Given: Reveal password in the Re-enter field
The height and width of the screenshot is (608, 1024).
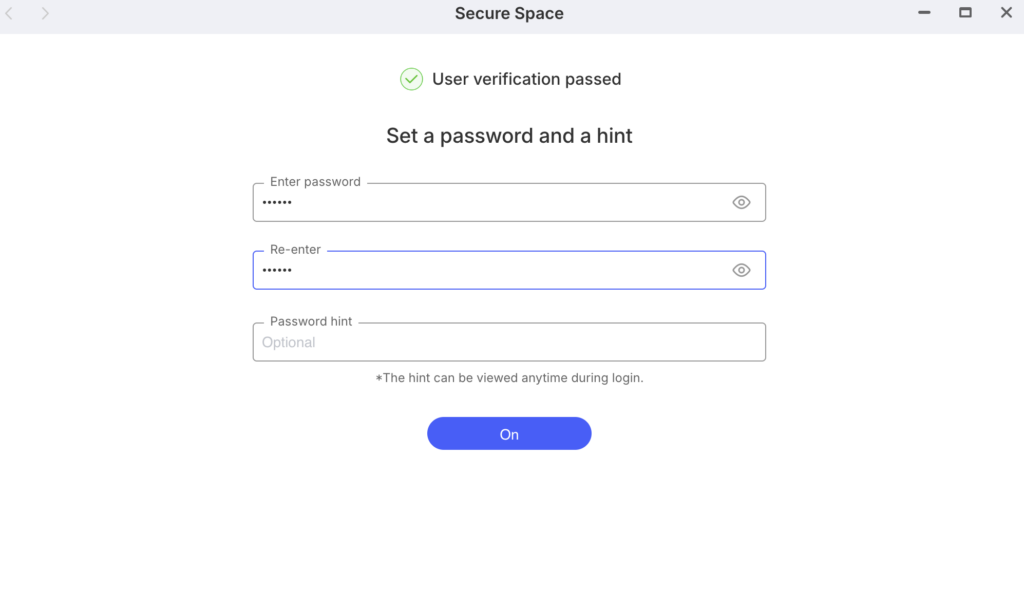Looking at the screenshot, I should click(x=741, y=270).
